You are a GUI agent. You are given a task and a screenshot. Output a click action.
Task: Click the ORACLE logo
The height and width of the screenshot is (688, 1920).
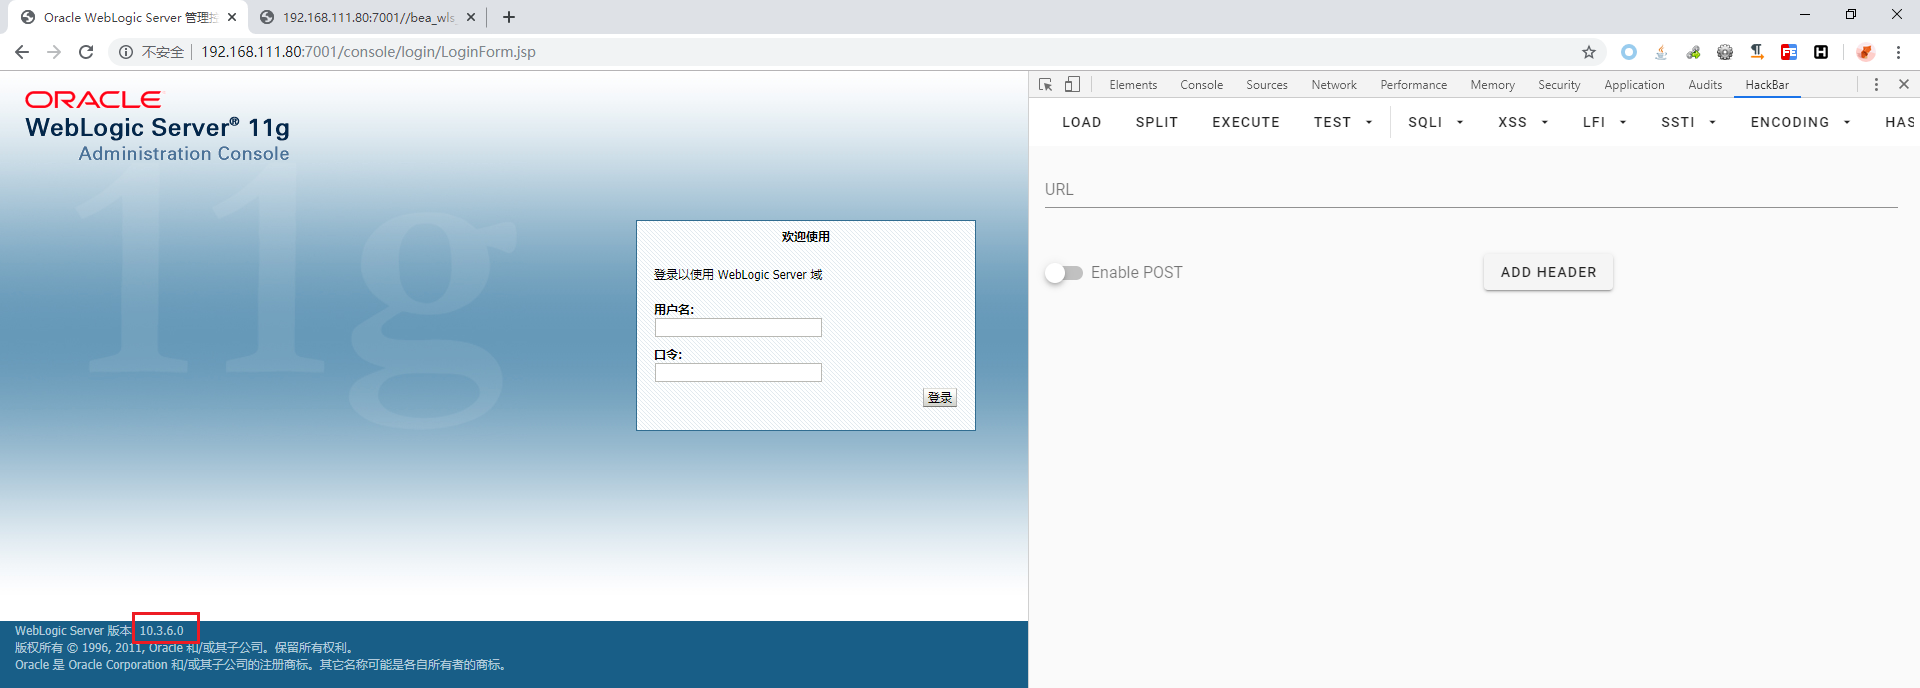93,100
